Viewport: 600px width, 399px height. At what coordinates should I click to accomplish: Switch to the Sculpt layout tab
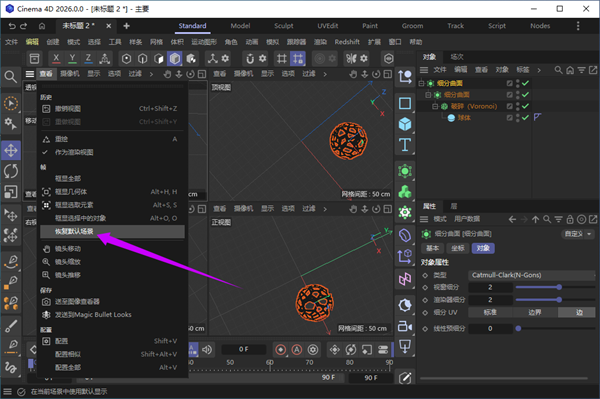click(x=284, y=26)
